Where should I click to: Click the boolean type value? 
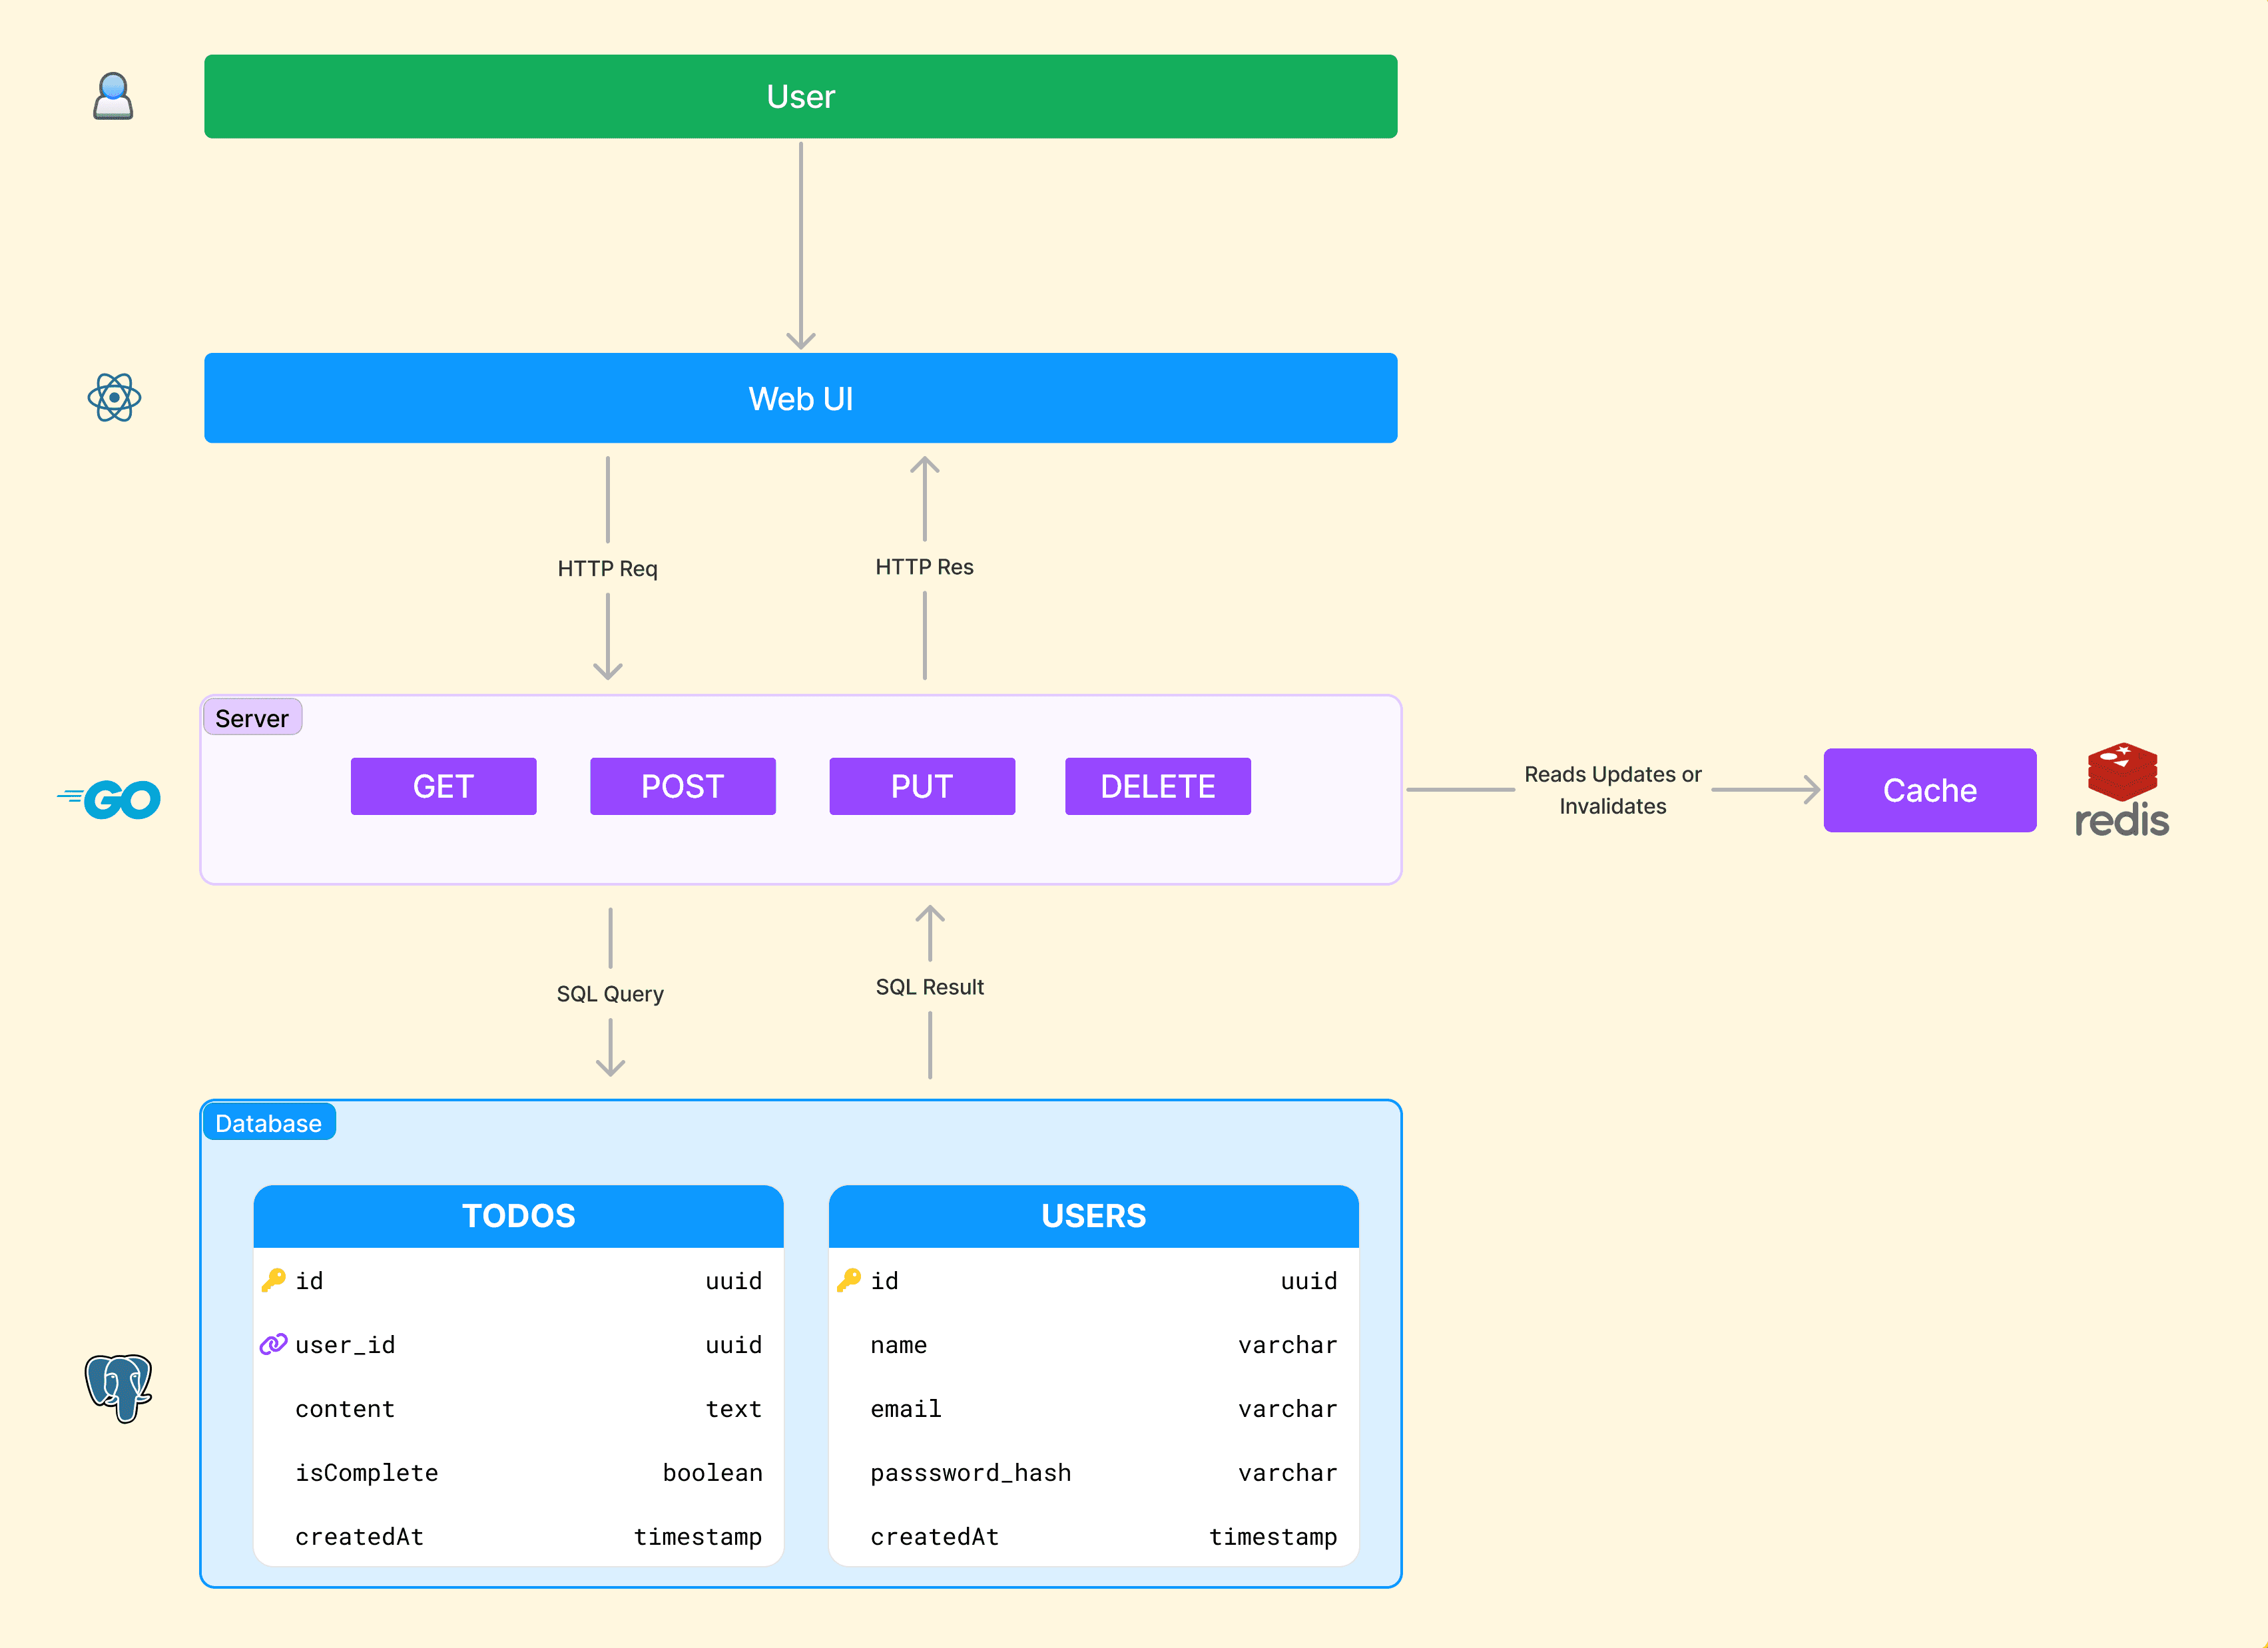pos(713,1473)
